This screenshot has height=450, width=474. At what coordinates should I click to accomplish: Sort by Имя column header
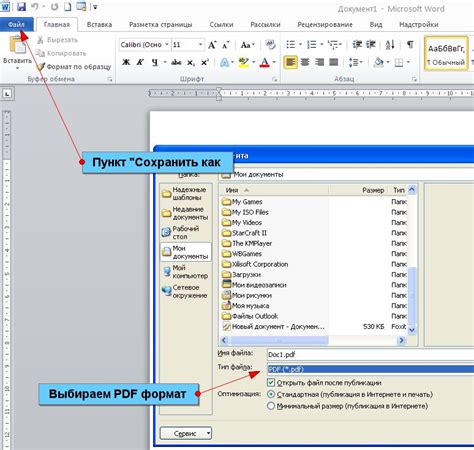[x=274, y=190]
